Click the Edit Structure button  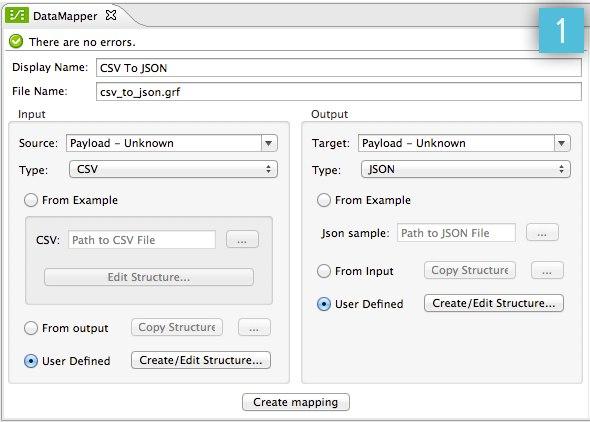tap(149, 277)
